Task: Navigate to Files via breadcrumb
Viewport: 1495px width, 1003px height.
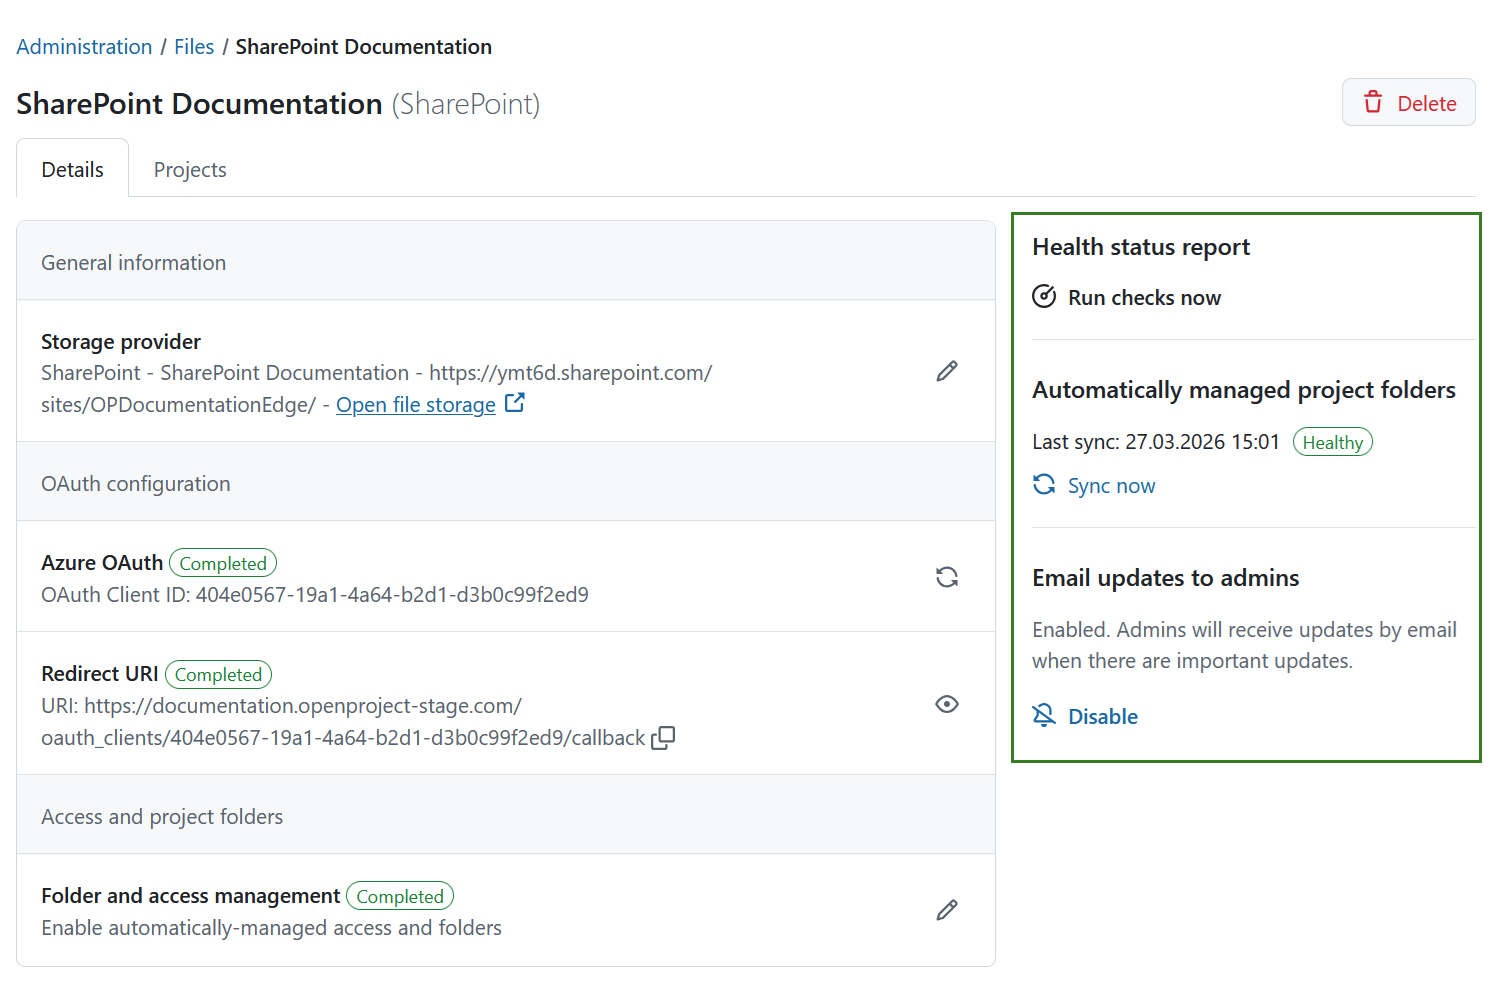Action: [x=194, y=46]
